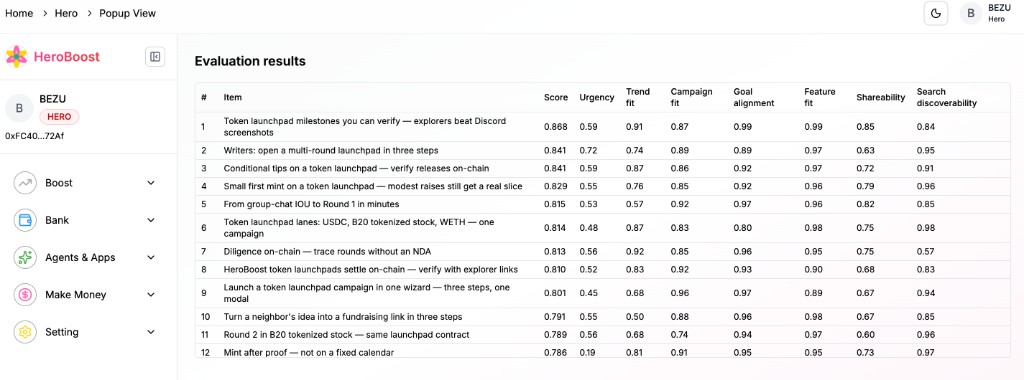Click the HERO badge

59,117
